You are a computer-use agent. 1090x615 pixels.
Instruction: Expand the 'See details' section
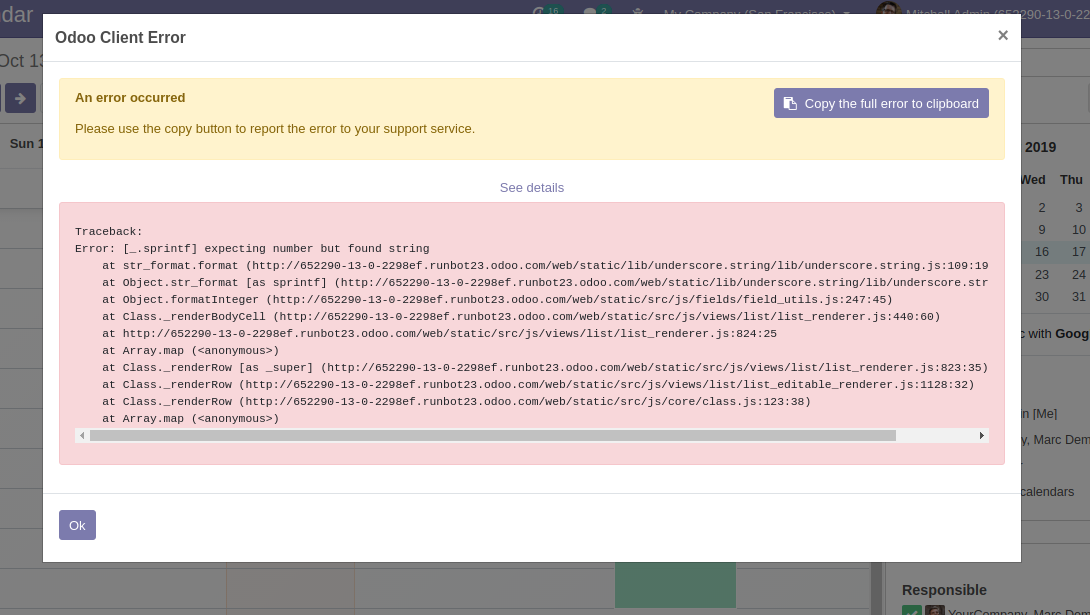click(531, 187)
